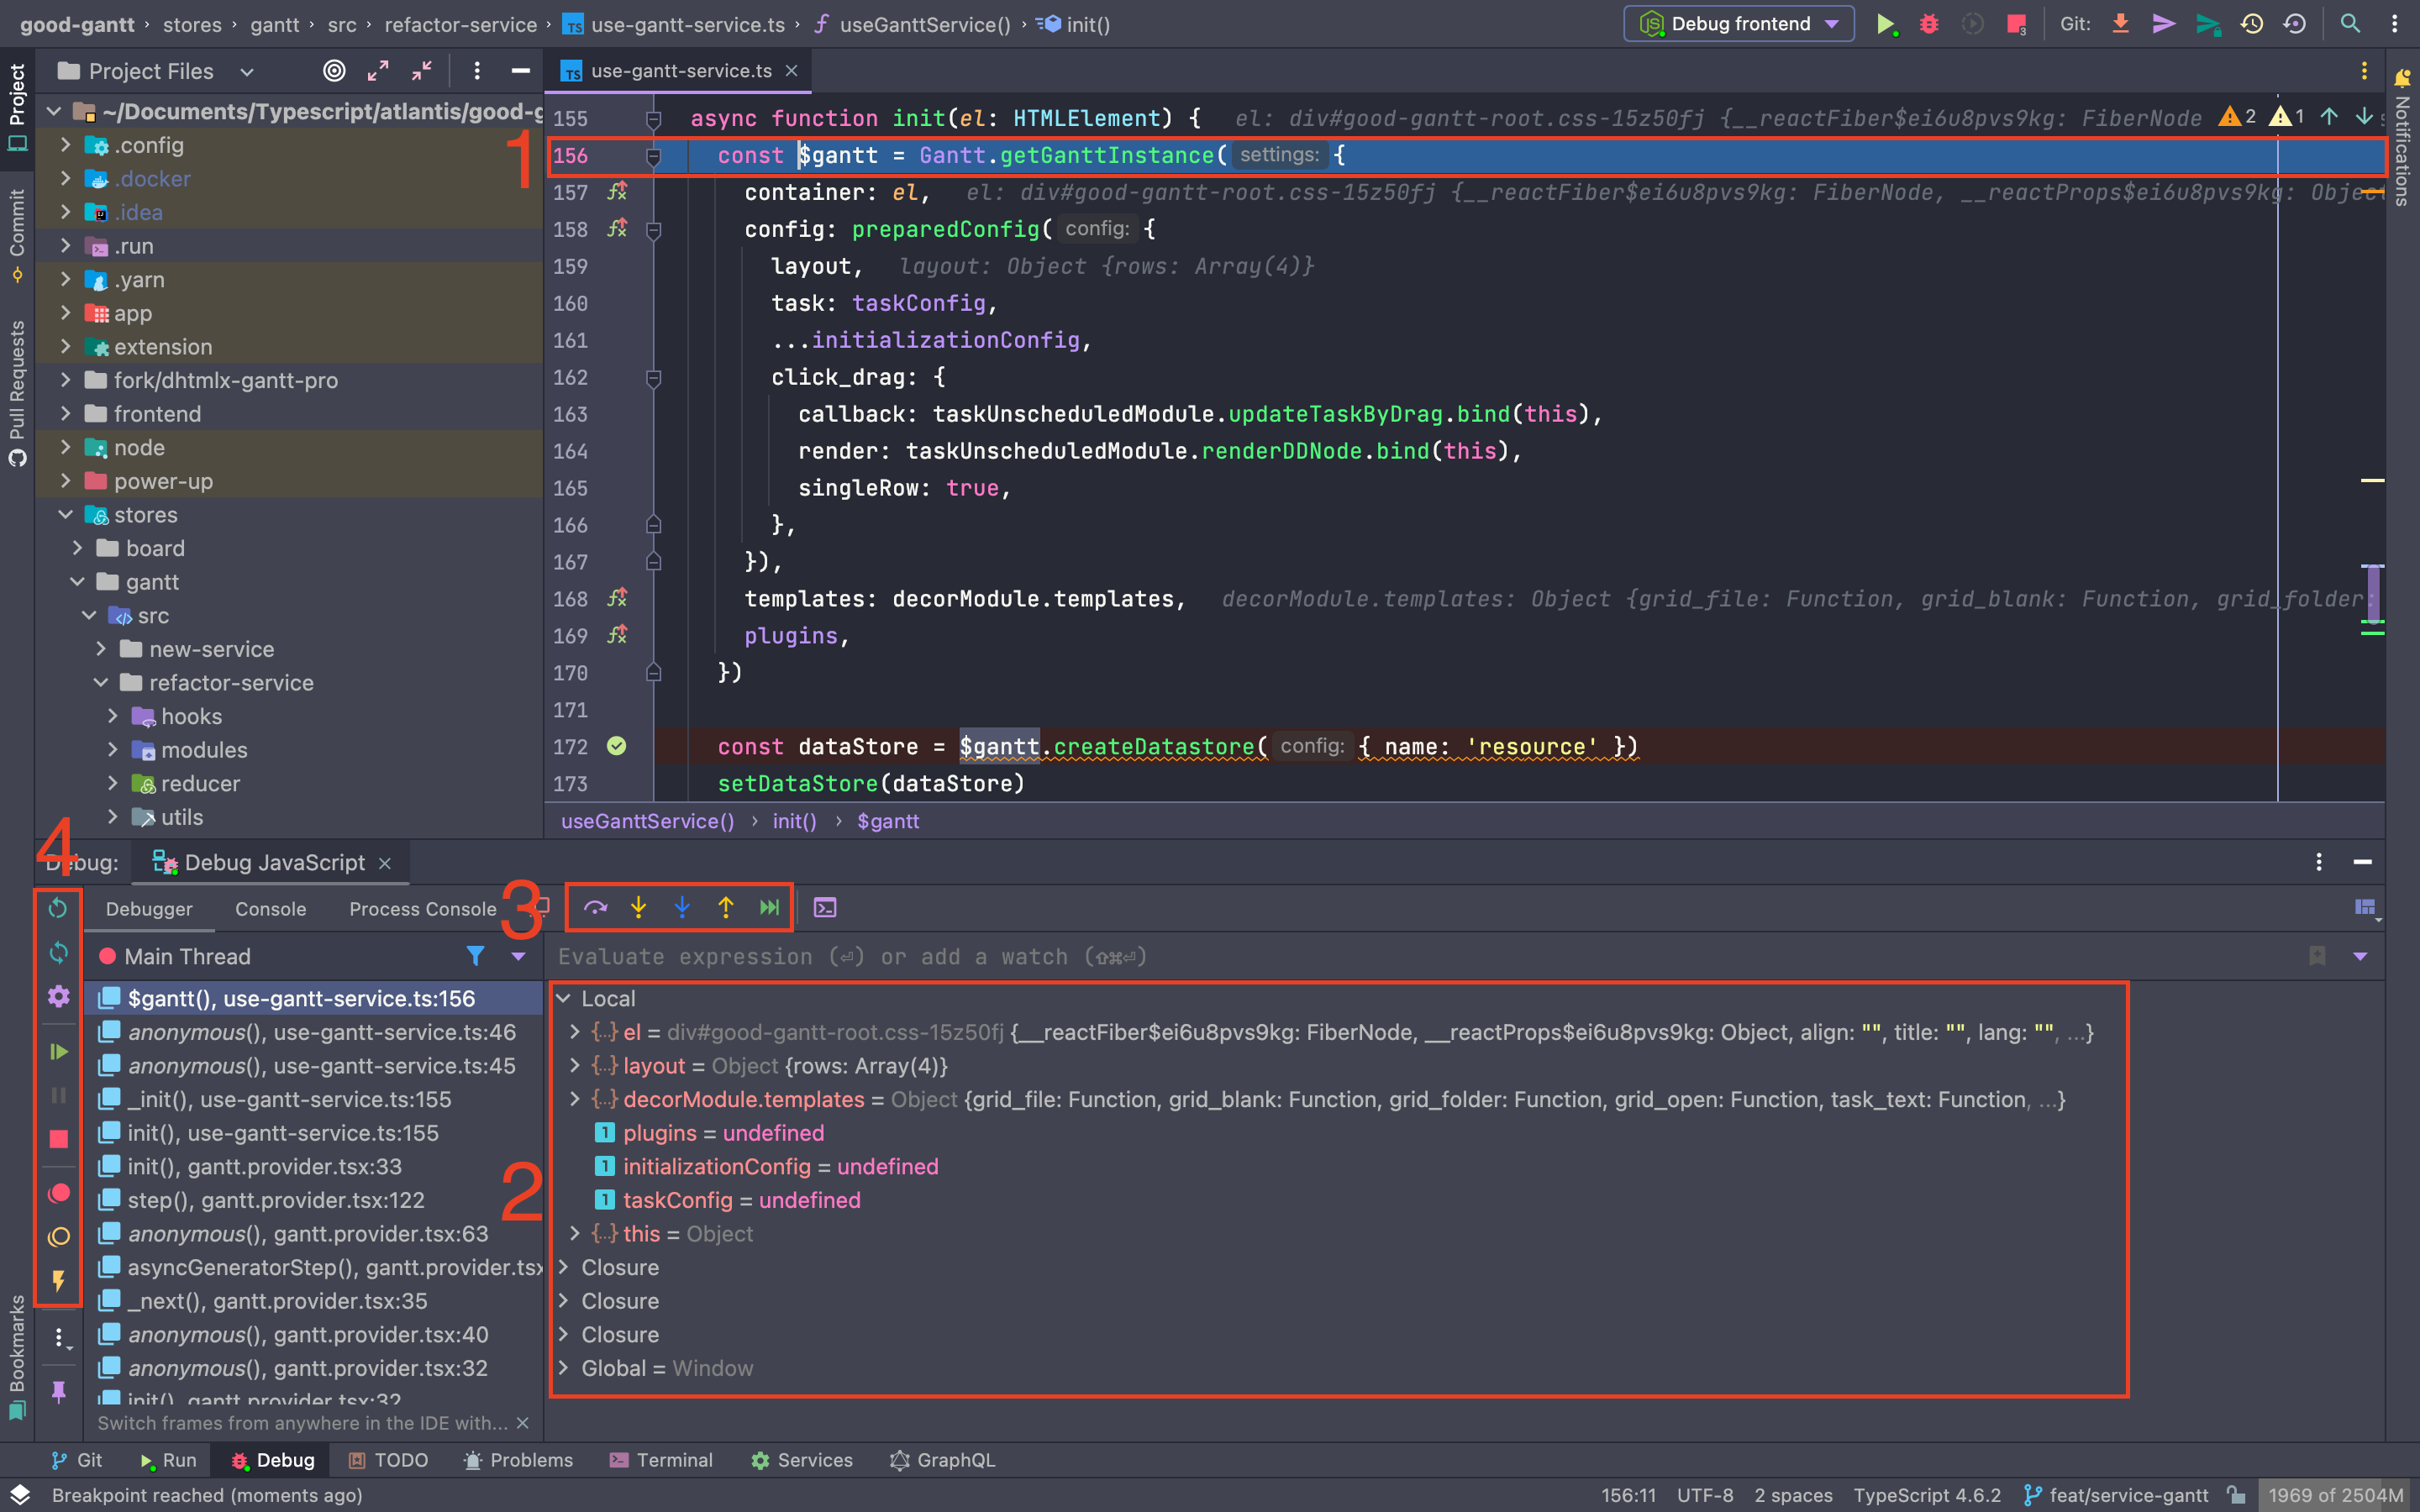Screen dimensions: 2420x1512
Task: Run to cursor in debugger toolbar
Action: coord(769,907)
